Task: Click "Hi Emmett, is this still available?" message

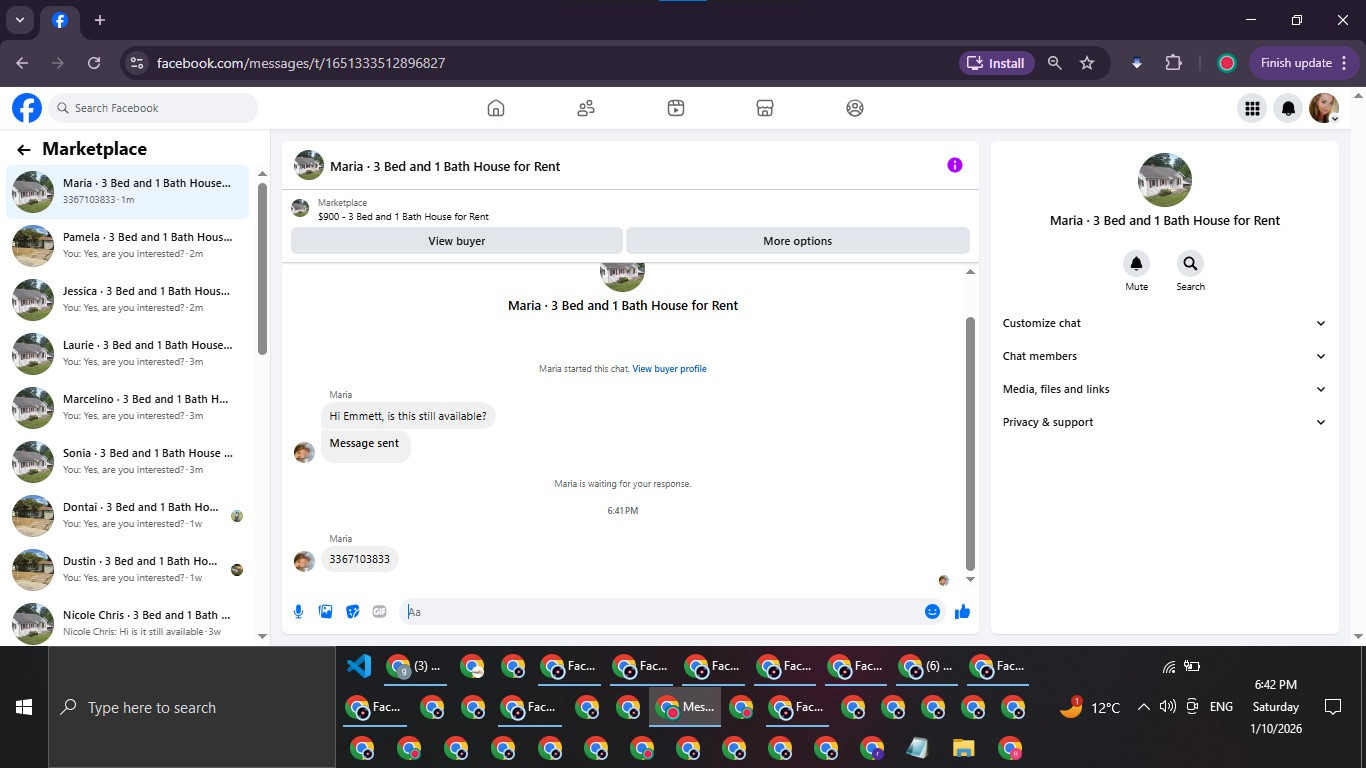Action: coord(408,415)
